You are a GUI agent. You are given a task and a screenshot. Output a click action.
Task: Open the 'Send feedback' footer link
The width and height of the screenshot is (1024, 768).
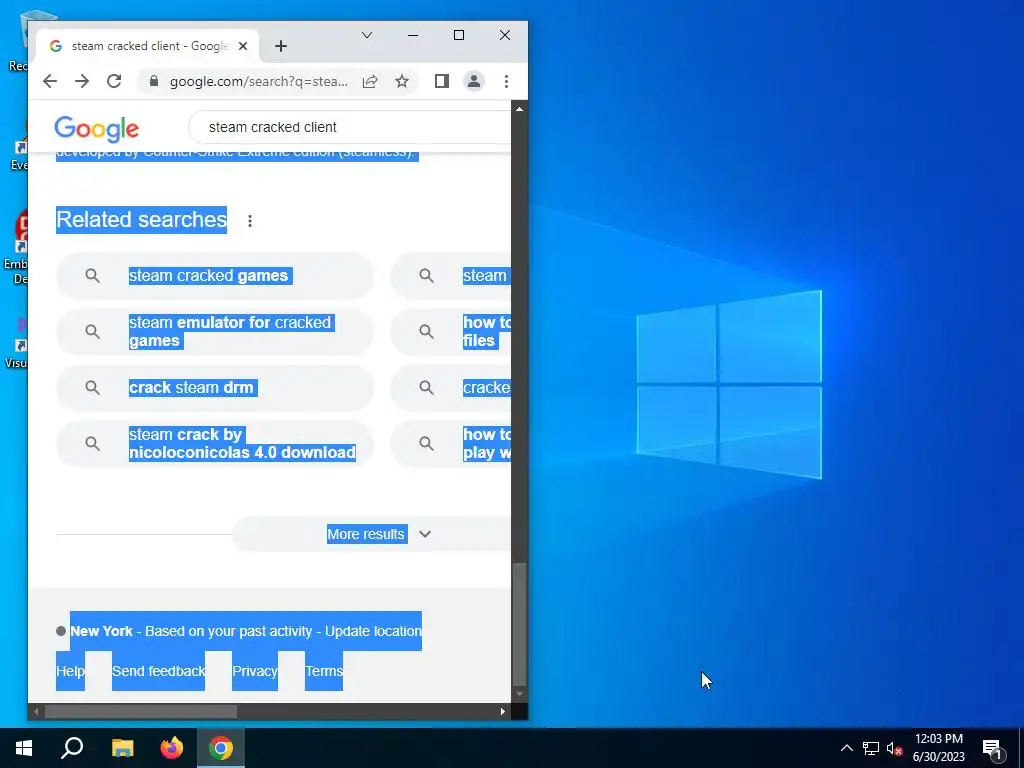tap(158, 671)
